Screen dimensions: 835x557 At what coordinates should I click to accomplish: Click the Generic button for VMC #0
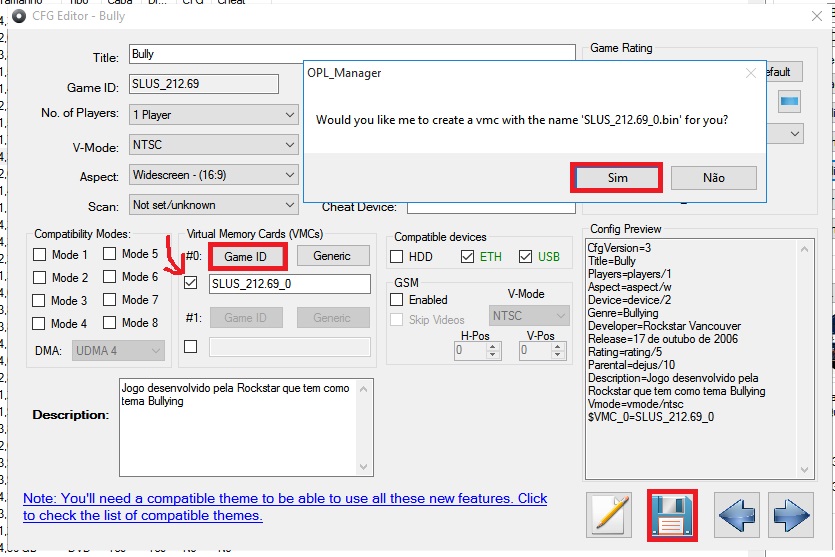click(x=331, y=256)
